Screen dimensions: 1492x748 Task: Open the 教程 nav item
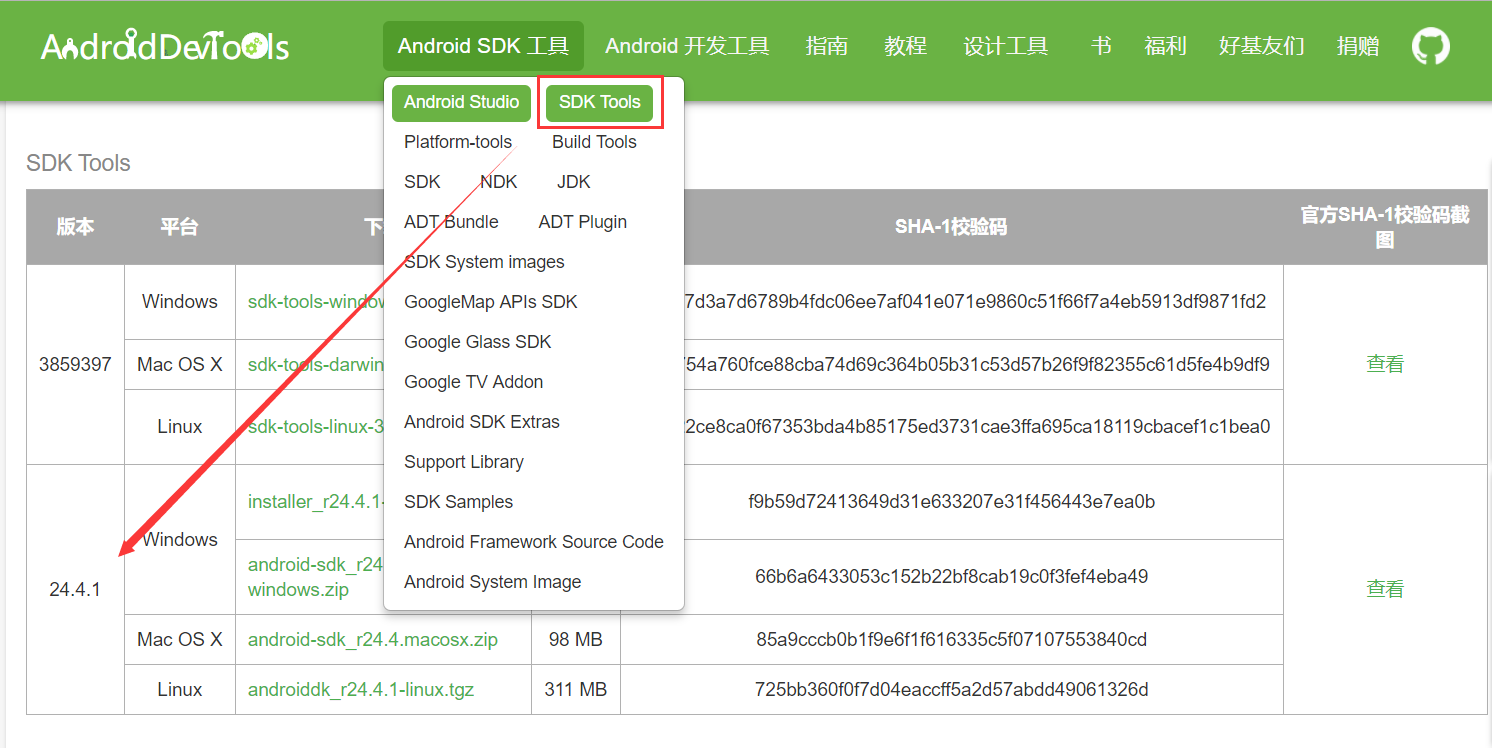coord(905,46)
